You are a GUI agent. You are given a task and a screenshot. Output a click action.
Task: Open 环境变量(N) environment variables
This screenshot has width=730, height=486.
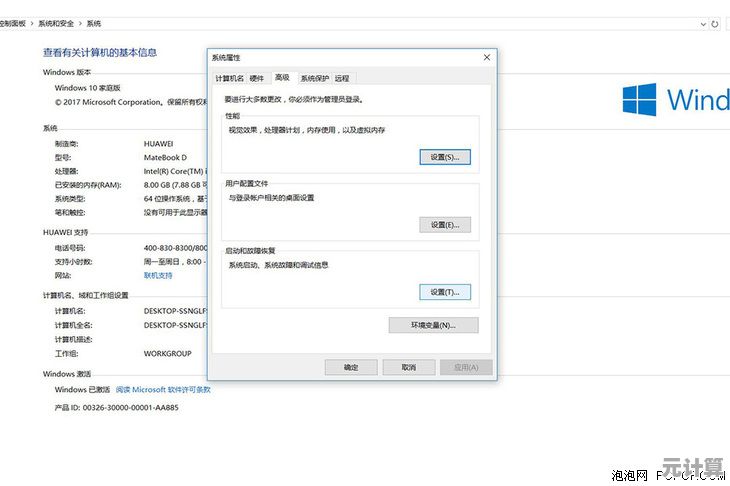coord(433,325)
